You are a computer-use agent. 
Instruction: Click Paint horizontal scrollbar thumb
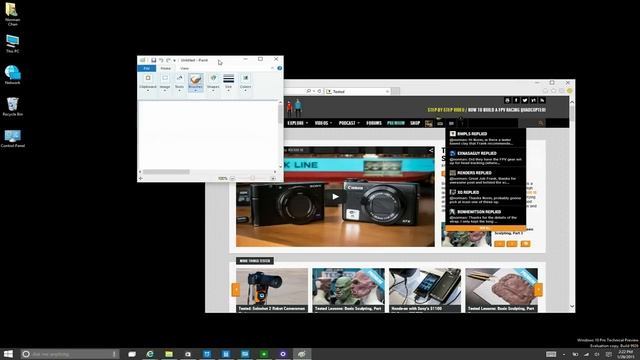point(166,172)
